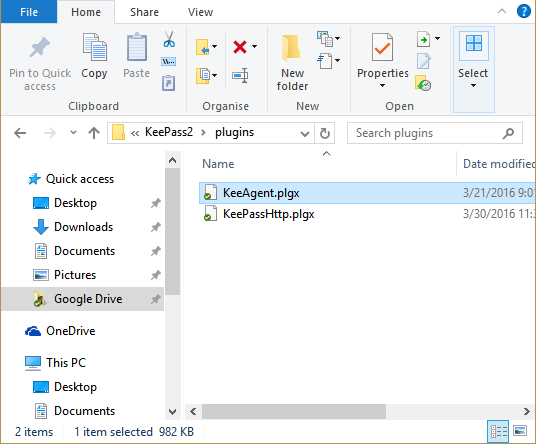Screen dimensions: 536x444
Task: Select the KeeAgent.plgx file
Action: point(367,193)
